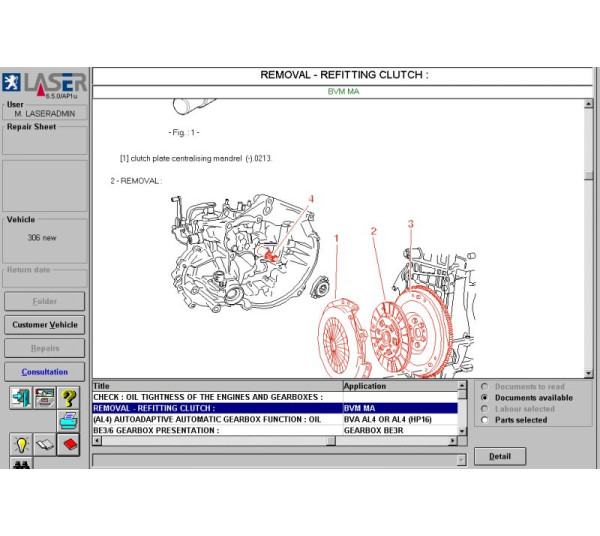Screen dimensions: 600x536
Task: Open the Consultation section
Action: [45, 372]
